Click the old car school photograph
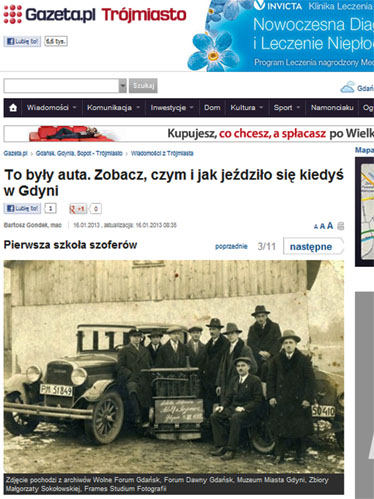Image resolution: width=374 pixels, height=499 pixels. point(174,367)
